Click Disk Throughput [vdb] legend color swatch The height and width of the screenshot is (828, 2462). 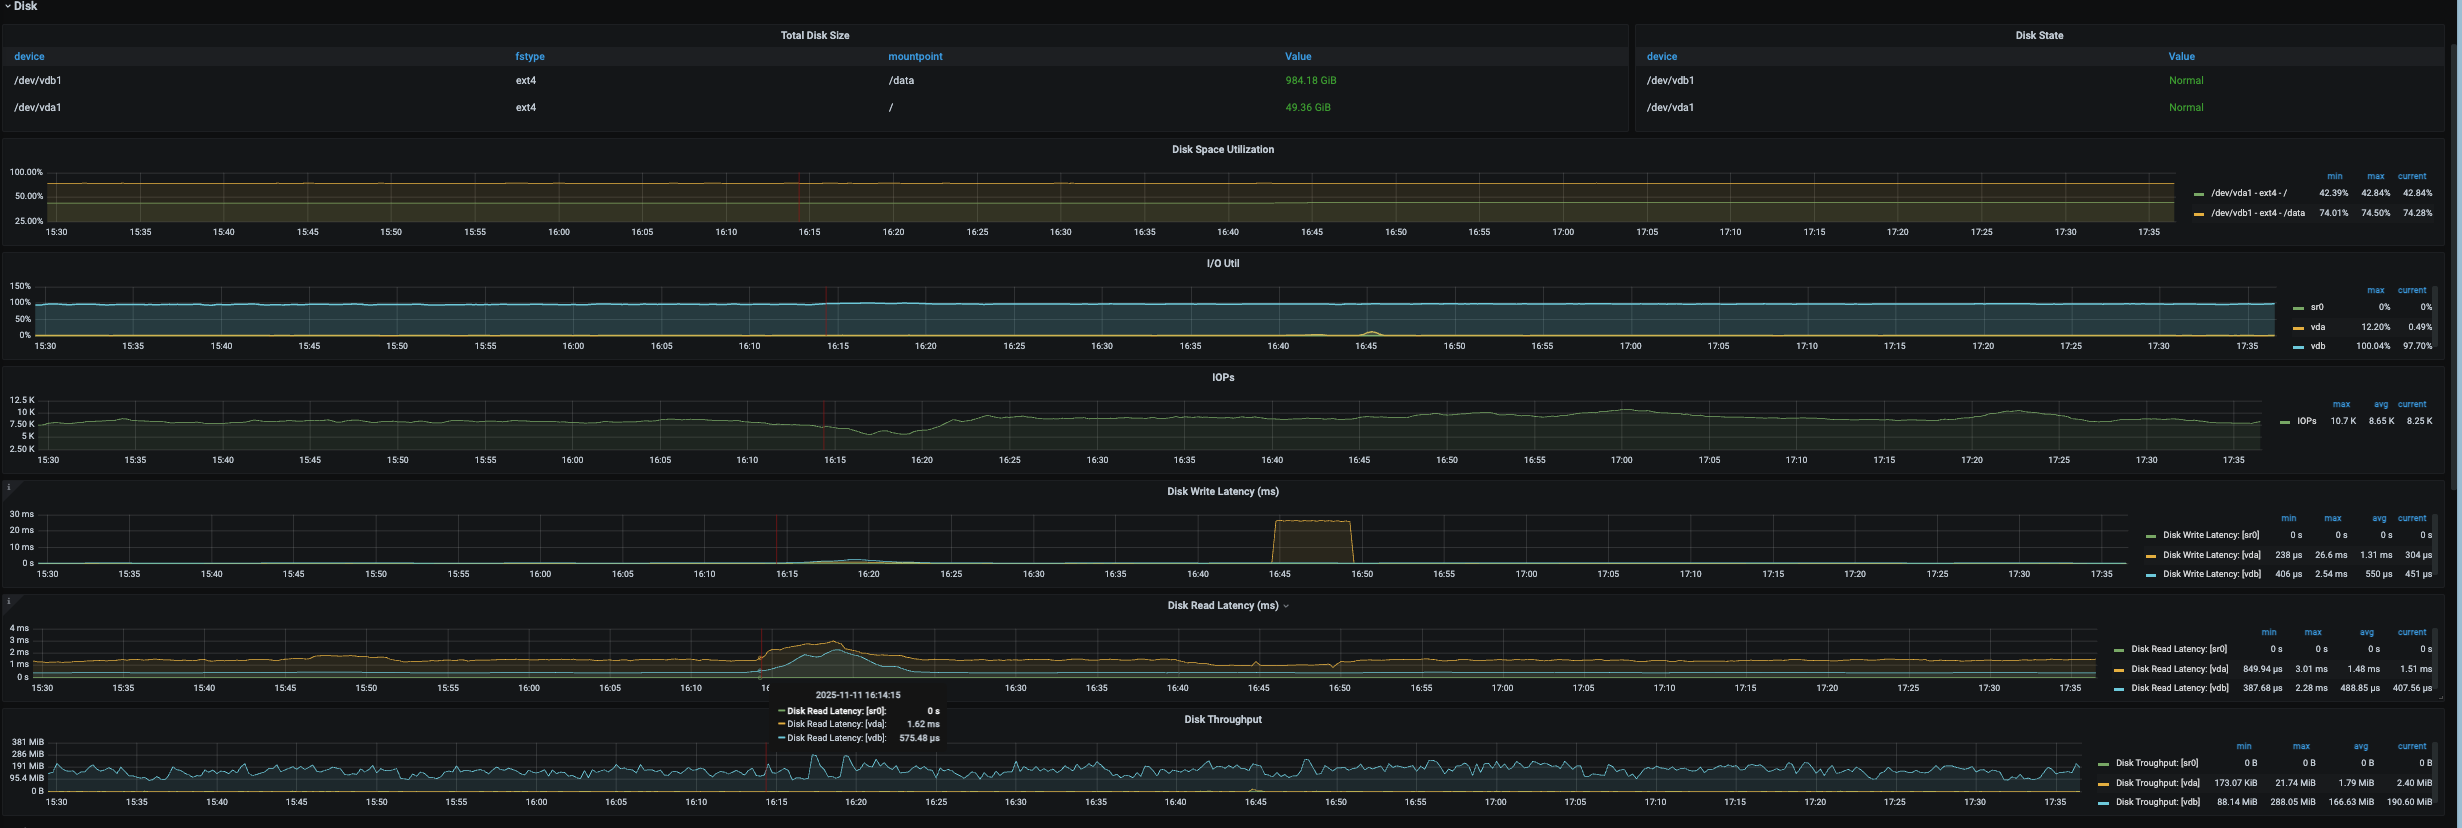point(2104,803)
